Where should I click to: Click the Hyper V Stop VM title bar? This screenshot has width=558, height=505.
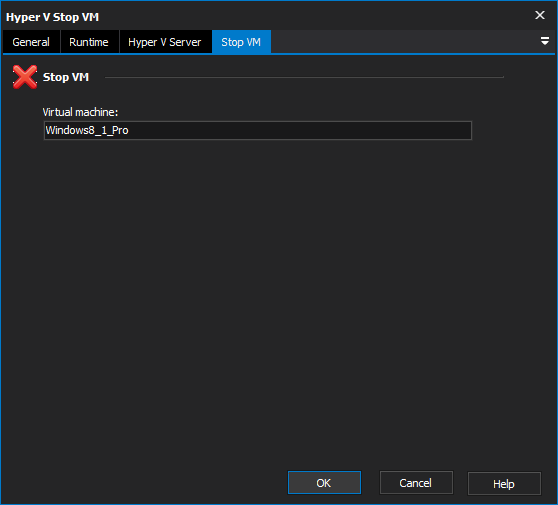coord(267,16)
